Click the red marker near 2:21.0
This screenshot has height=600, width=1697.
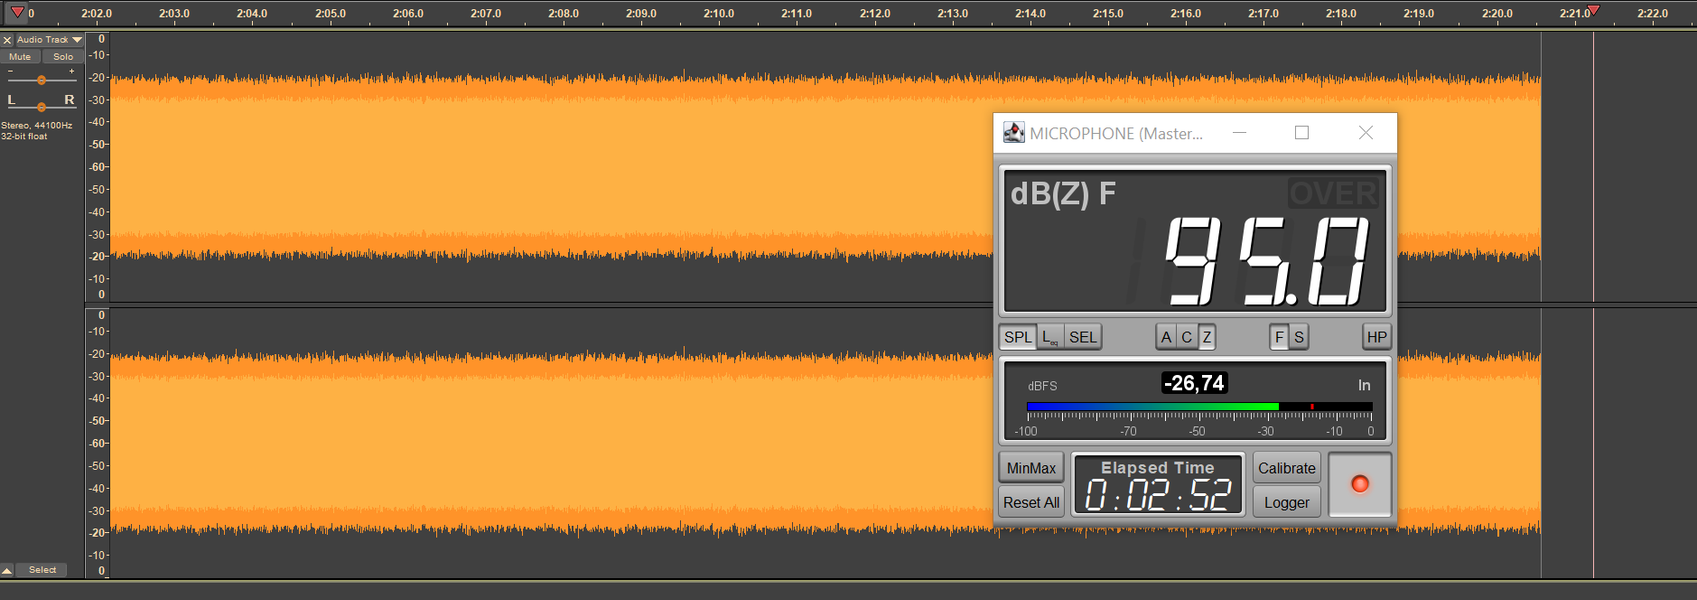click(x=1594, y=10)
